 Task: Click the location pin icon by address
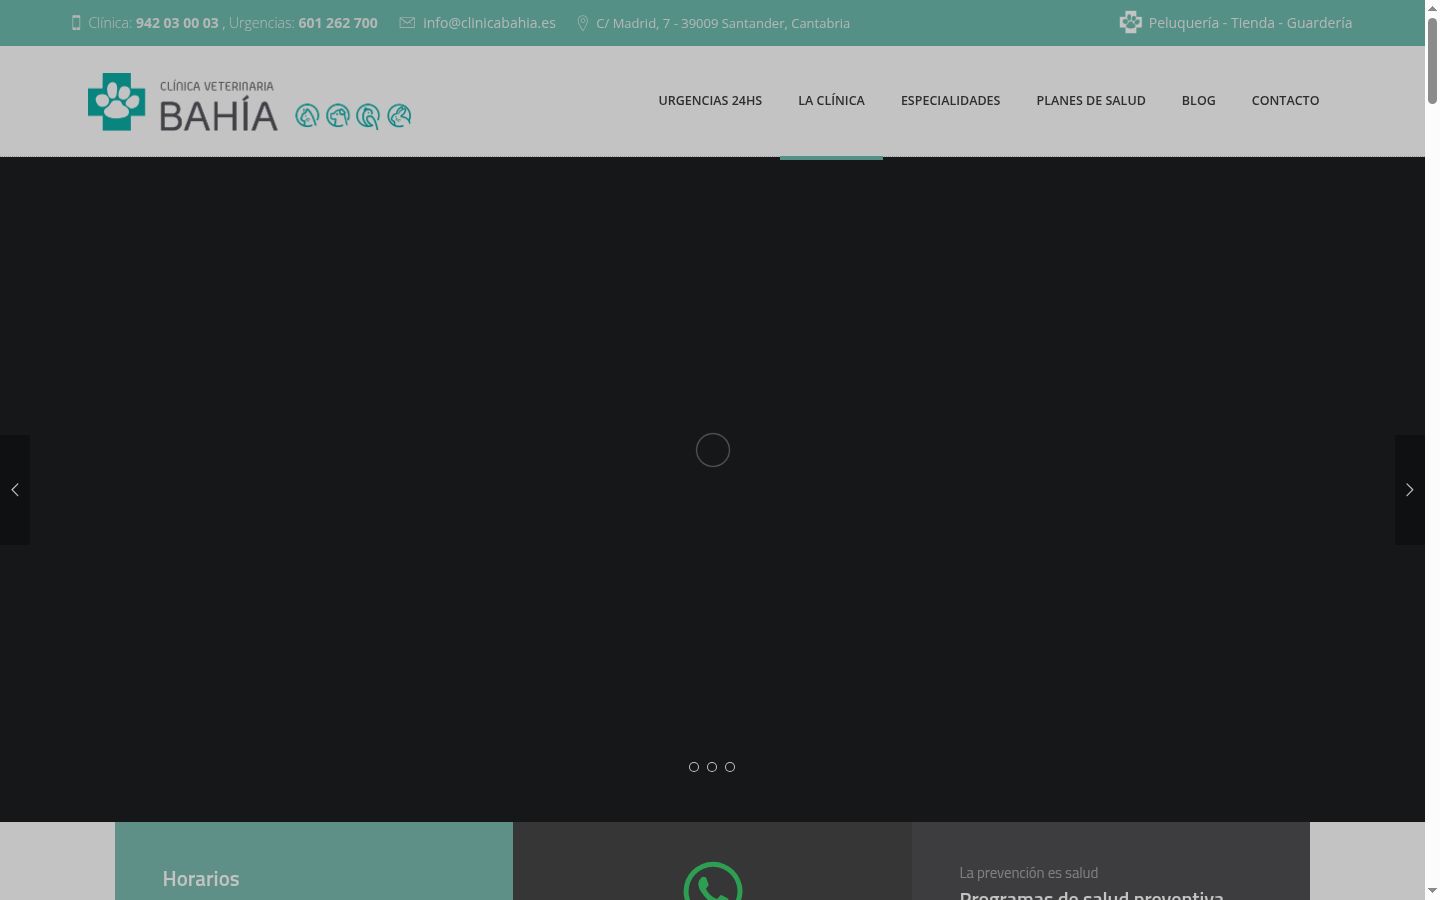point(583,23)
